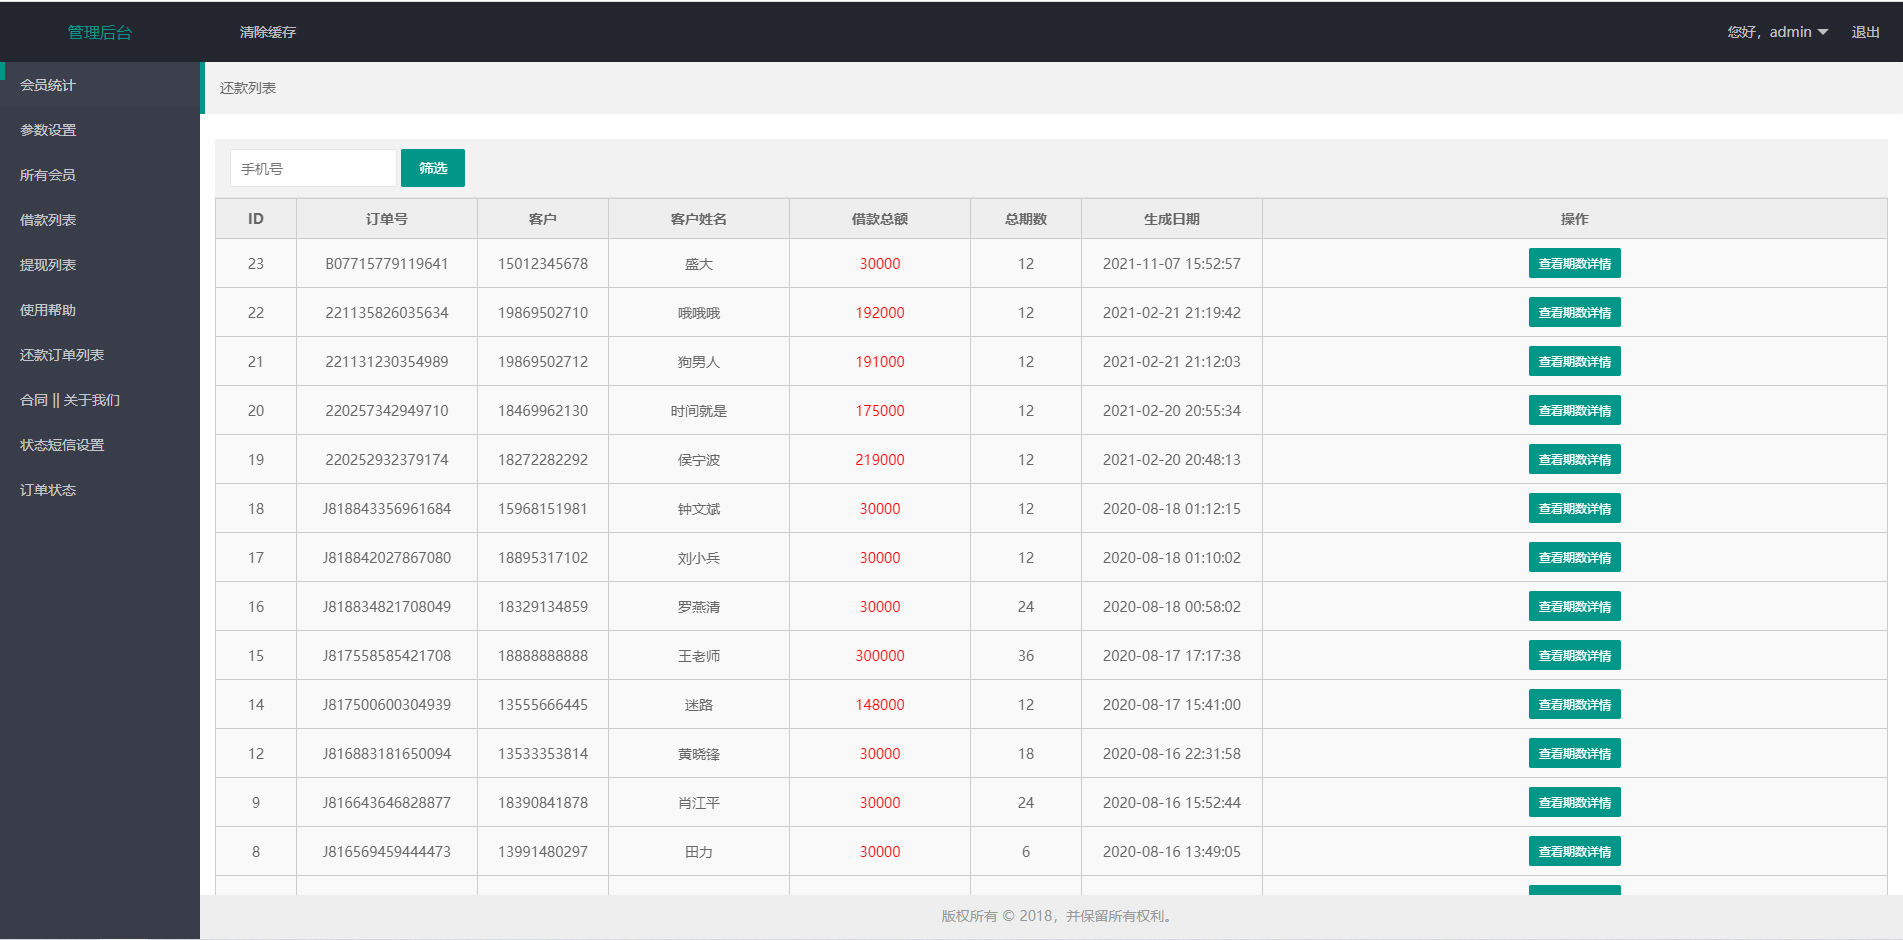Open the 所有会员 member list

49,174
